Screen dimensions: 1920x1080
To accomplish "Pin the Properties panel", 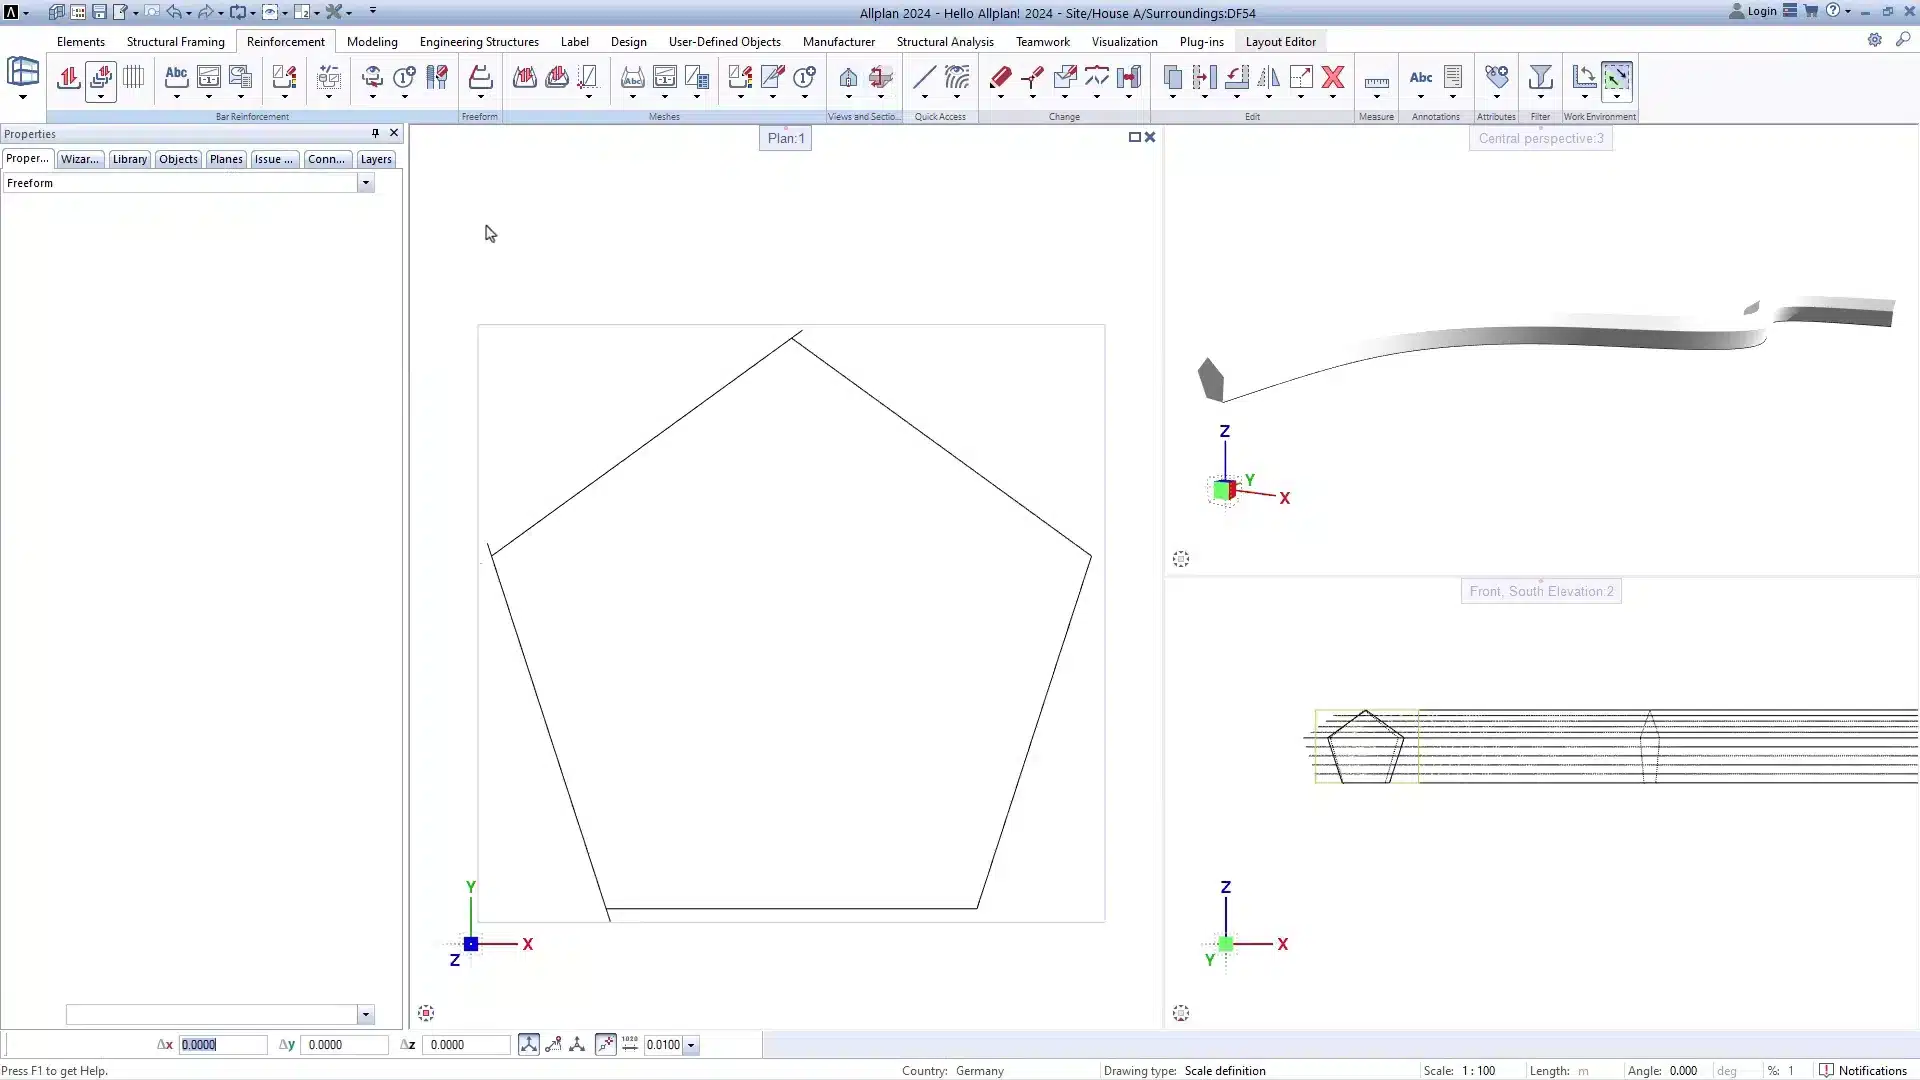I will tap(374, 133).
